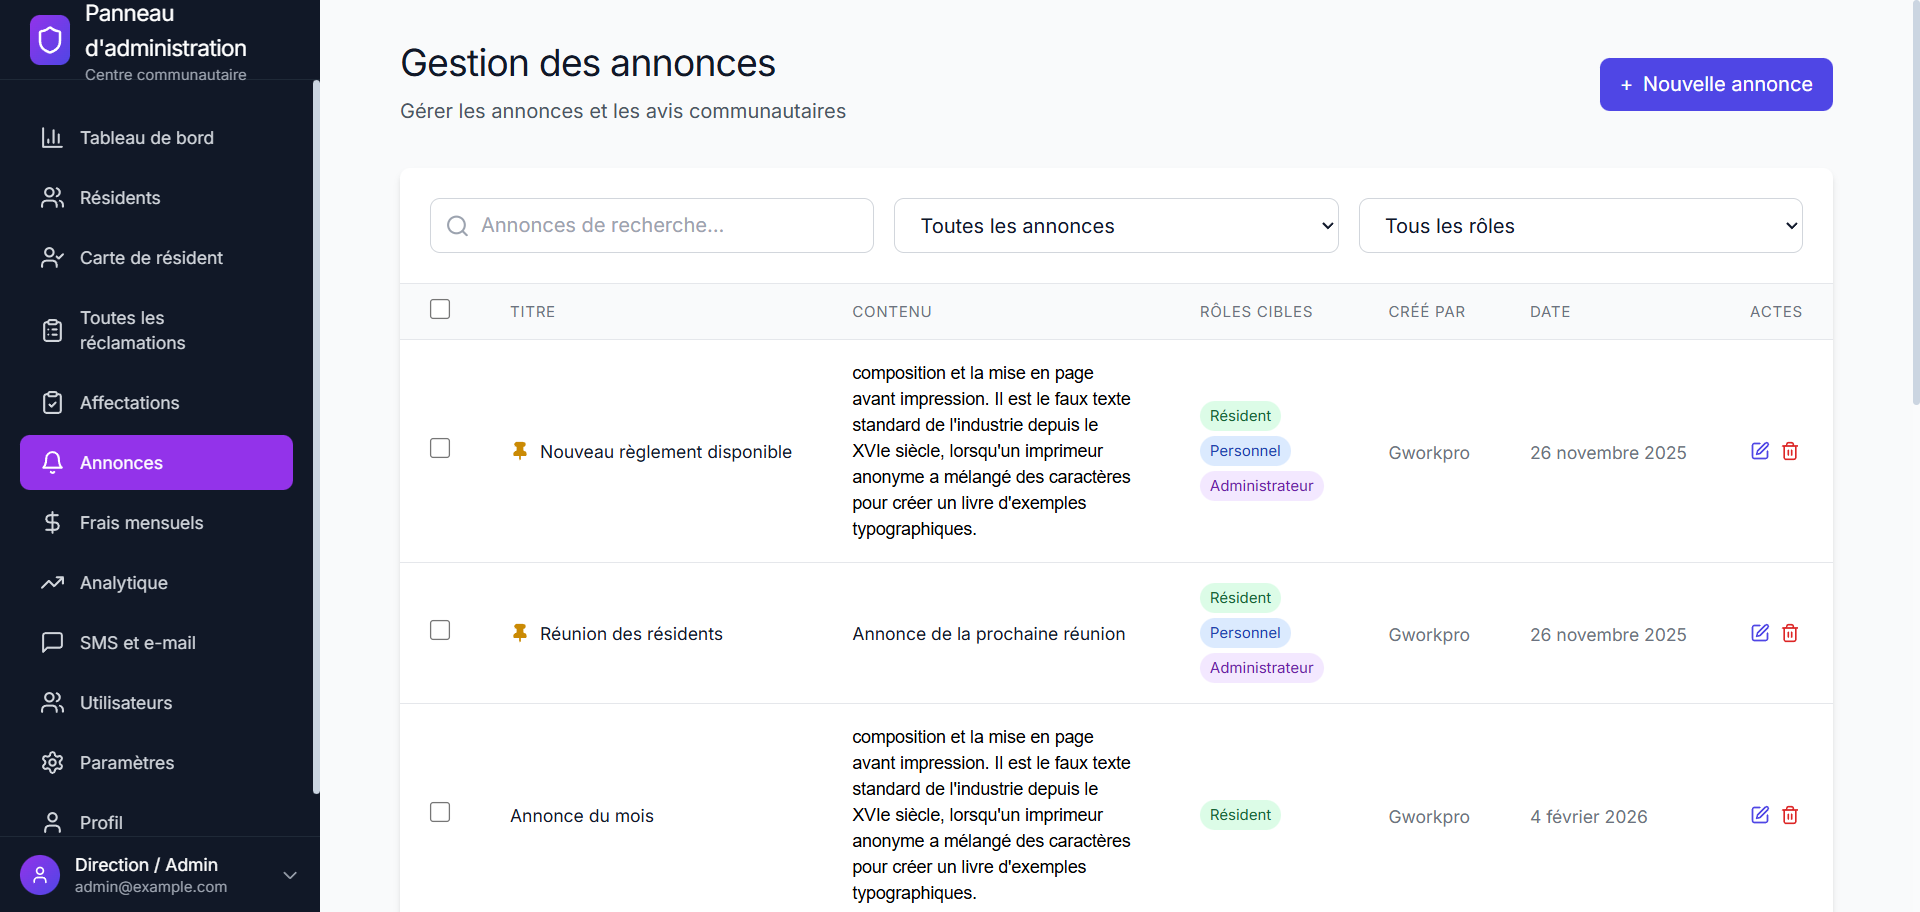
Task: Open the Tous les rôles filter dropdown
Action: [x=1580, y=226]
